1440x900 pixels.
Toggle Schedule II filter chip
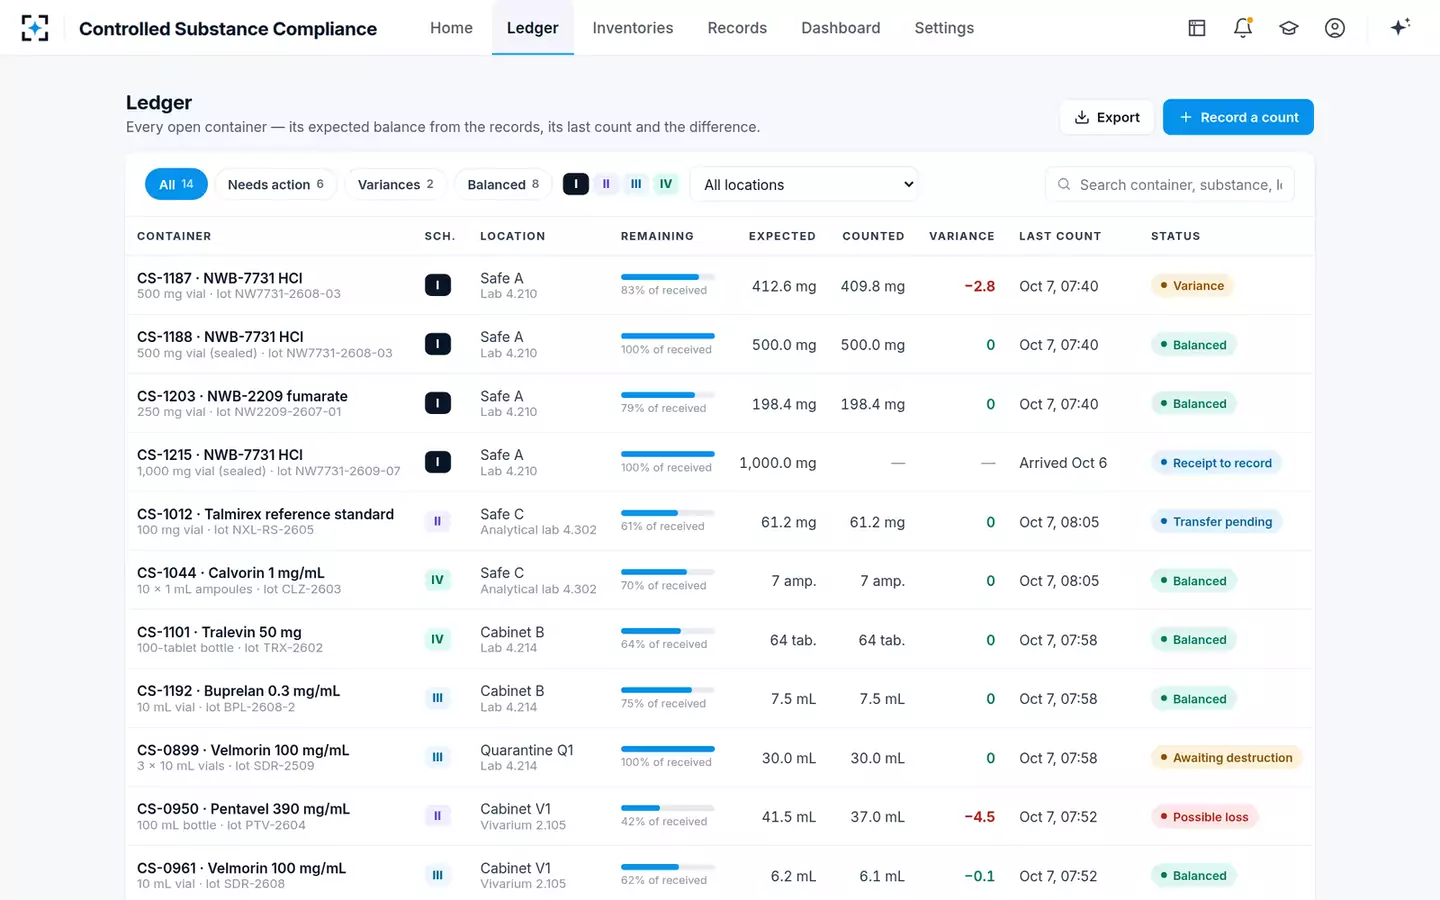606,184
